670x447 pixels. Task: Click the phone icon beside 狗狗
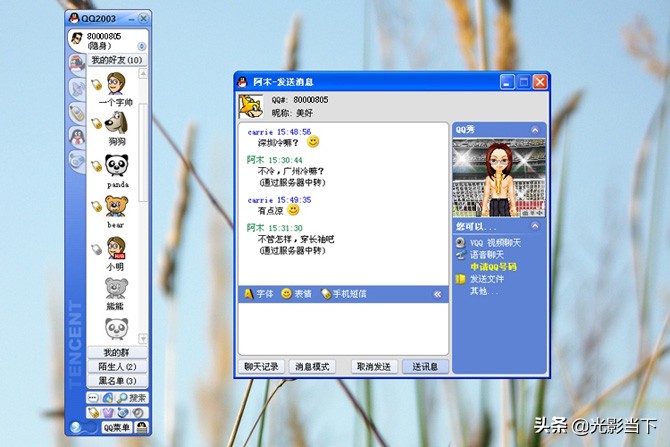click(97, 124)
